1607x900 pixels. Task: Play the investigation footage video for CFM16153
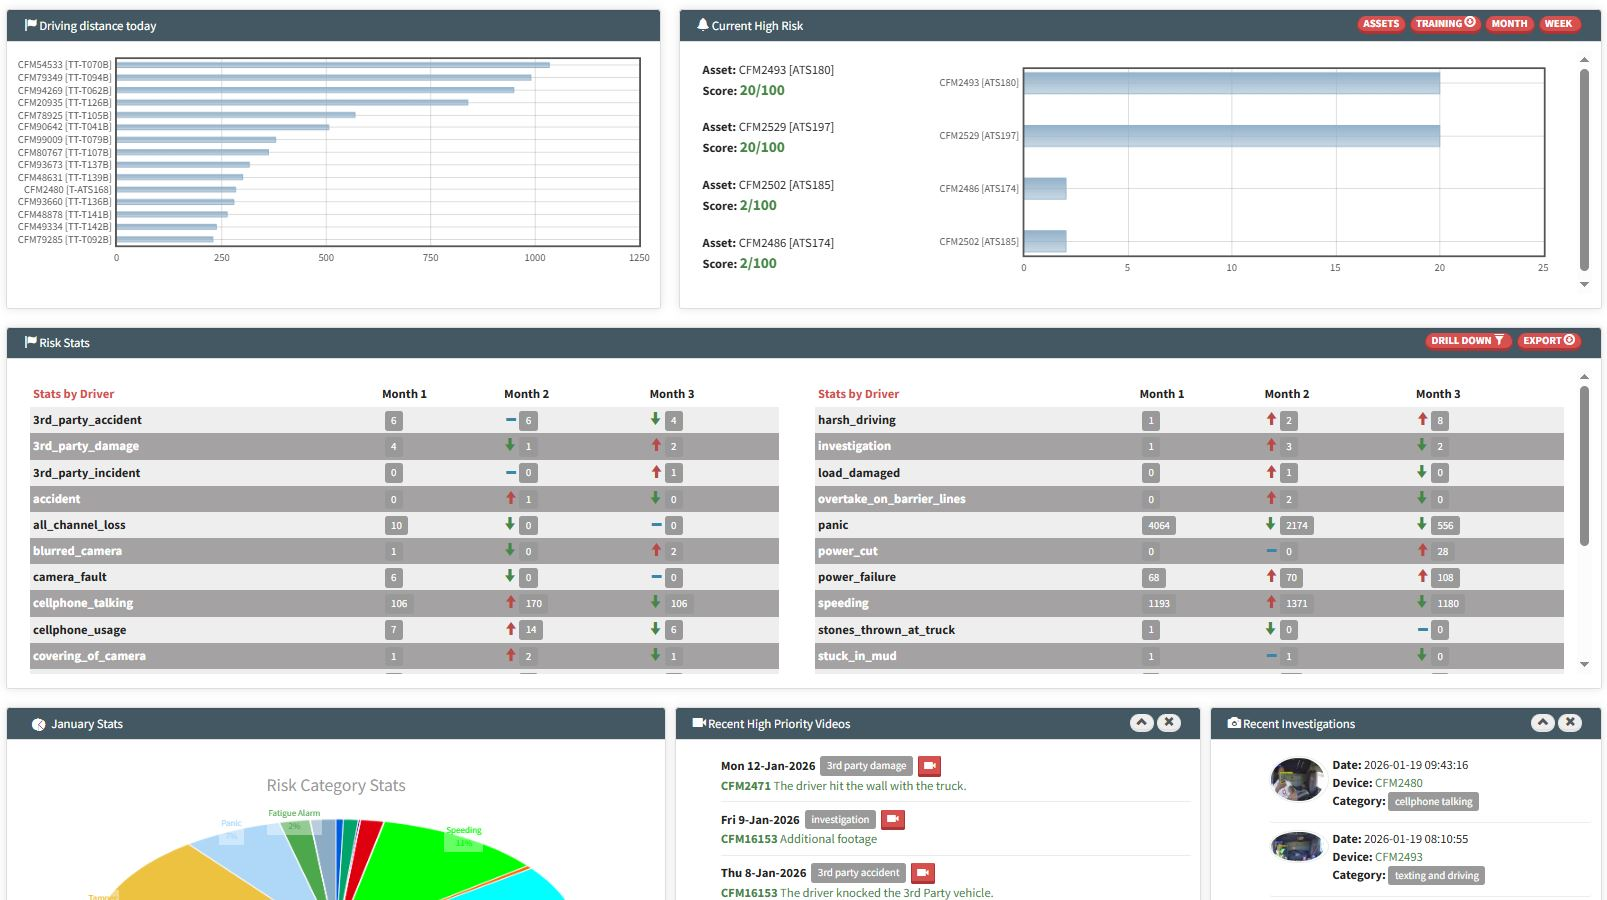(891, 819)
